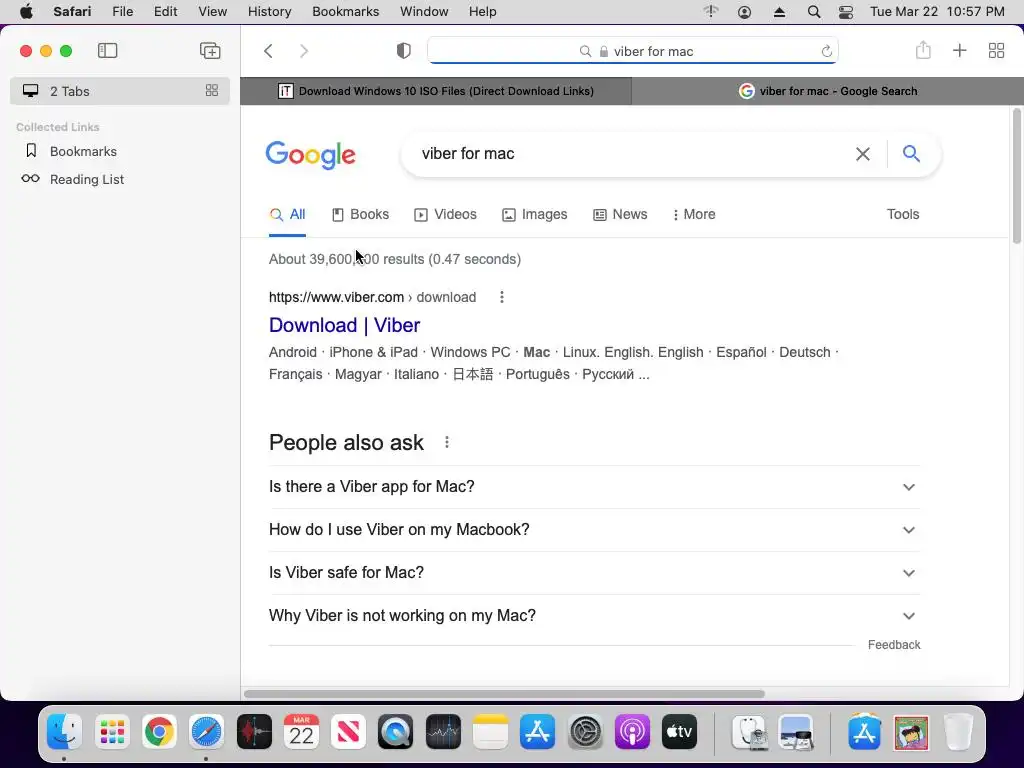The image size is (1024, 768).
Task: Switch to Download Windows 10 ISO tab
Action: [436, 91]
